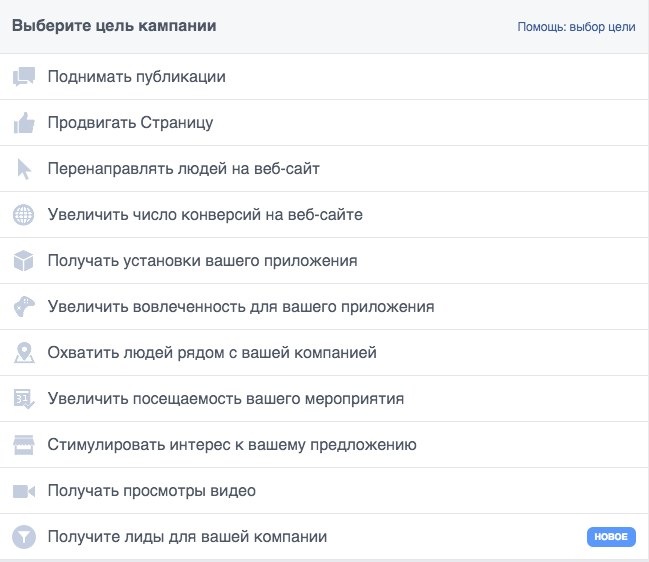Click the globe icon for website conversions
The height and width of the screenshot is (562, 649).
24,215
